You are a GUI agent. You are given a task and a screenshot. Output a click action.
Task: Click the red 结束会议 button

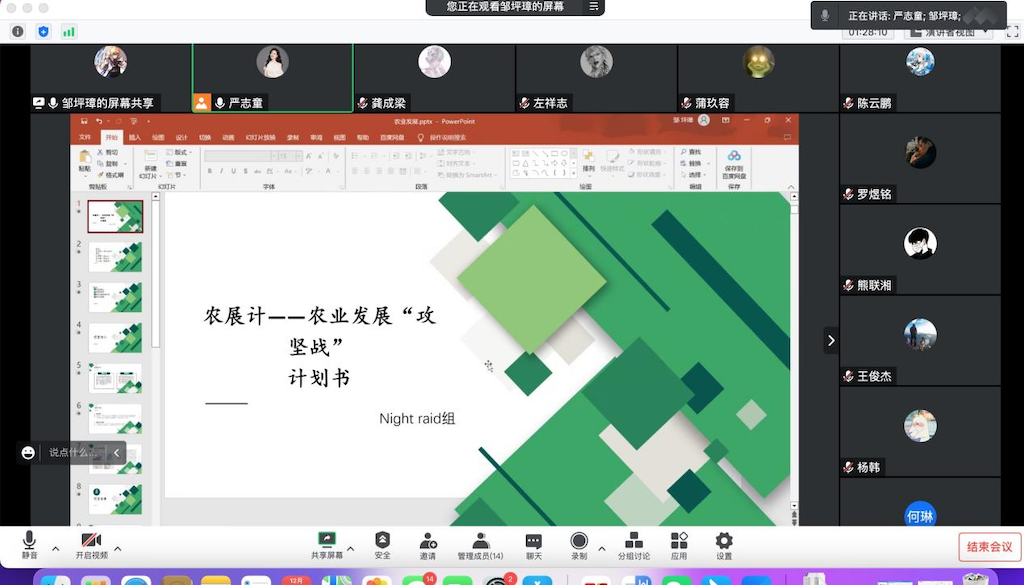pos(989,546)
